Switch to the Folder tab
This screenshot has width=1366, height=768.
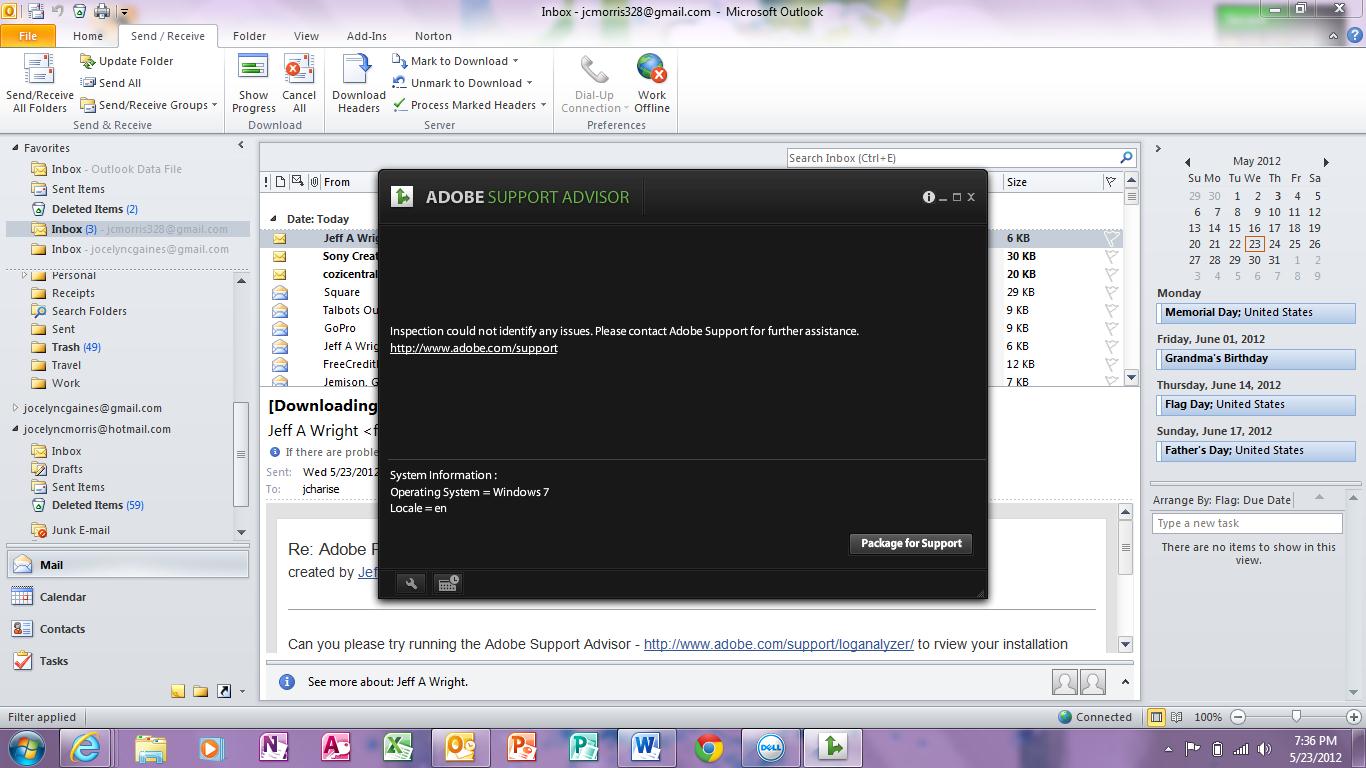click(249, 36)
